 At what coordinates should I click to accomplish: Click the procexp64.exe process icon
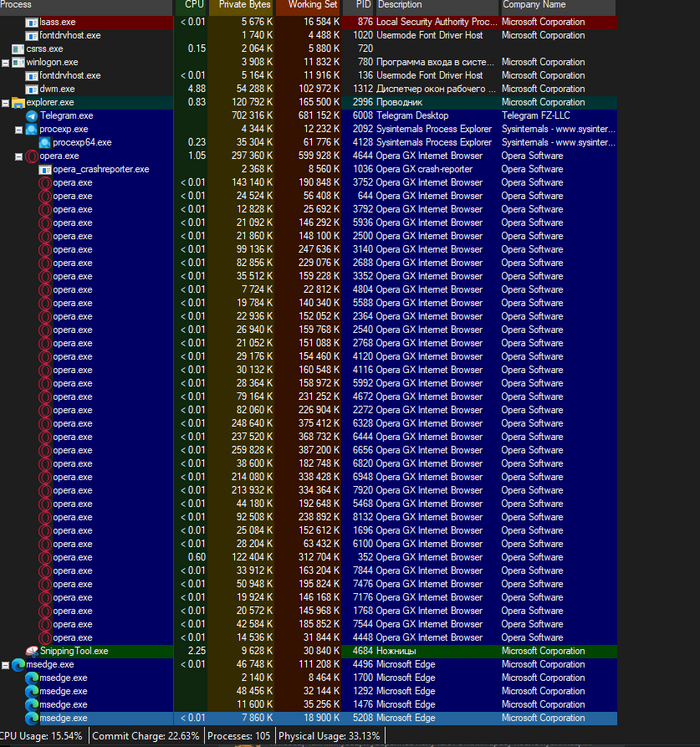45,143
